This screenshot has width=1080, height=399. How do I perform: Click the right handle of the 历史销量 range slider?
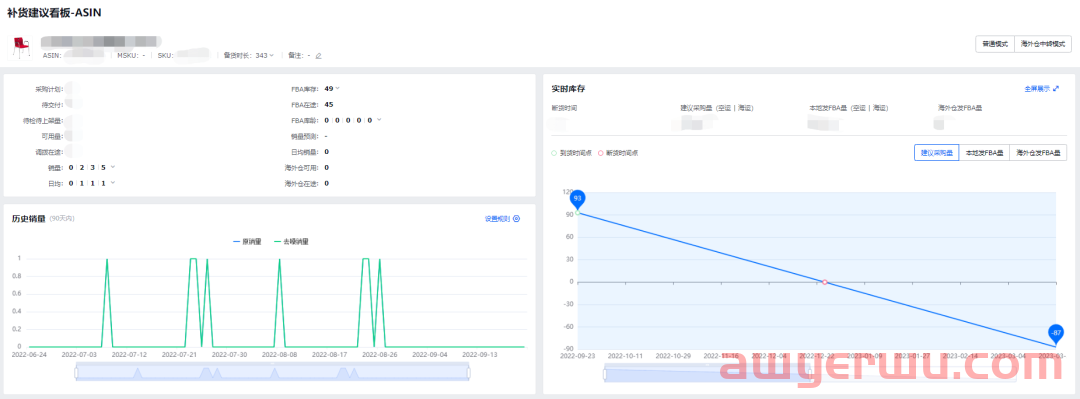click(x=470, y=373)
